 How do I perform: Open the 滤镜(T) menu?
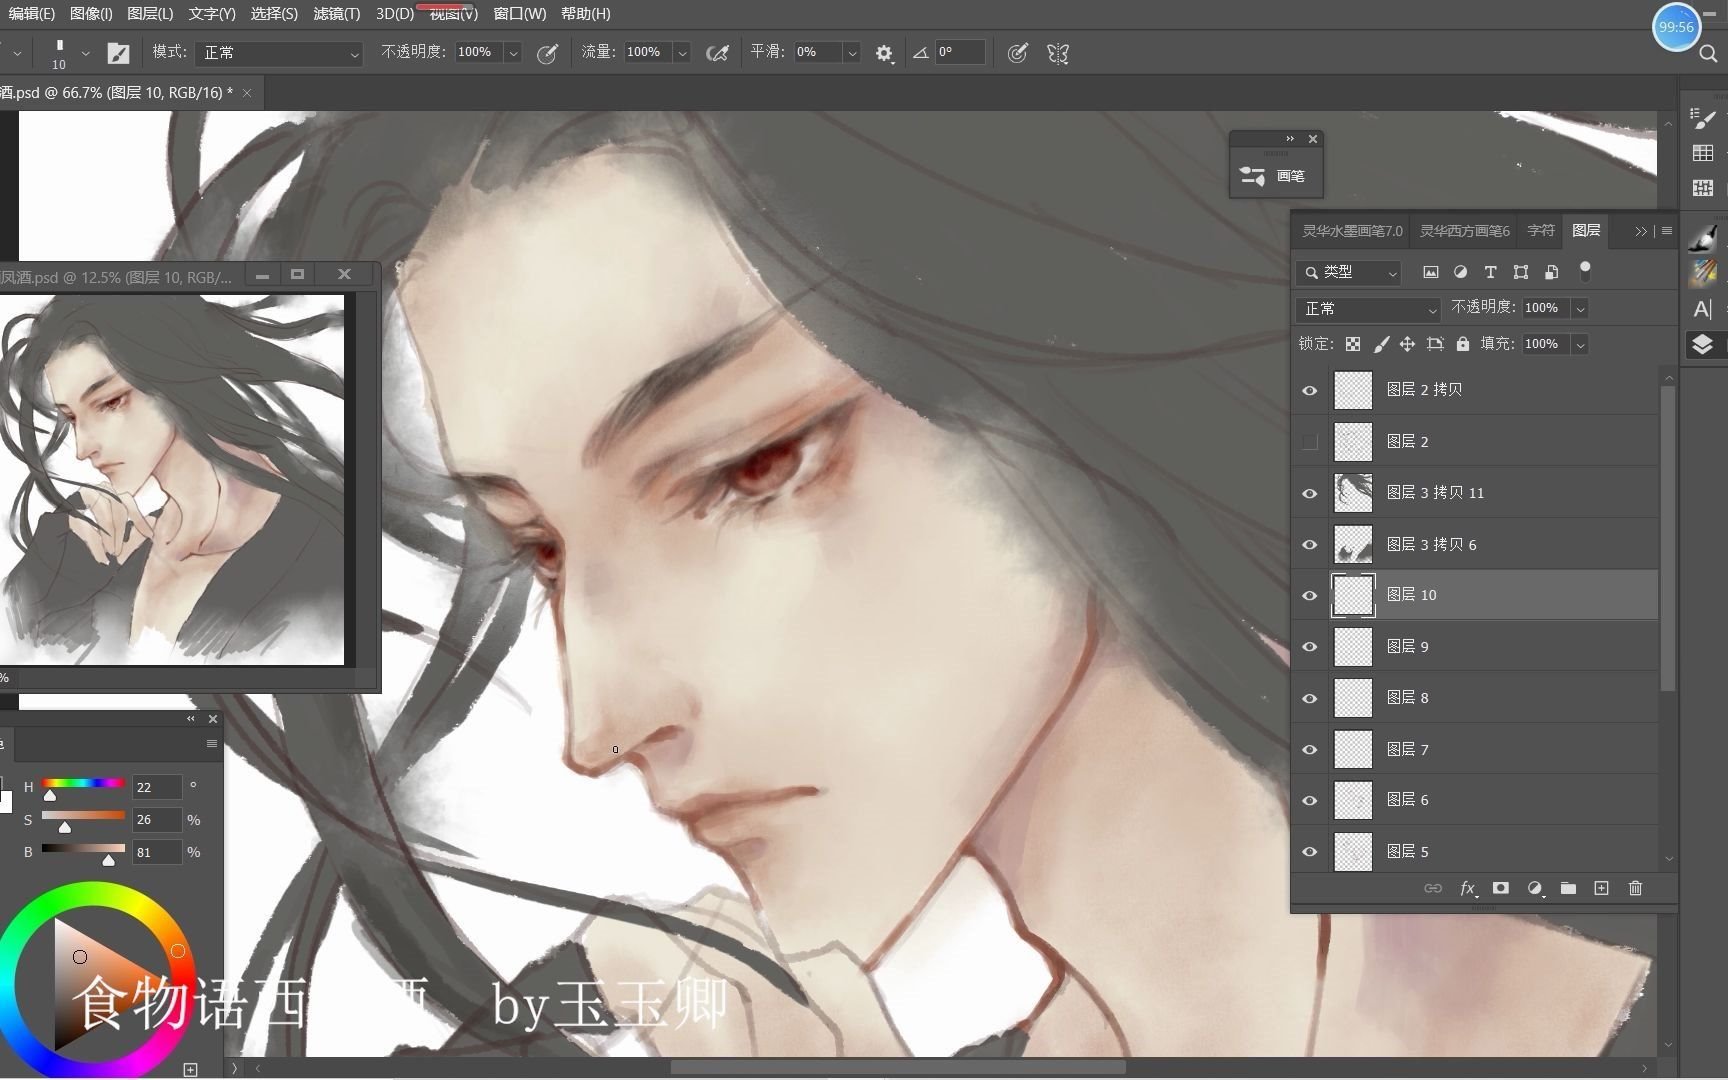coord(336,13)
